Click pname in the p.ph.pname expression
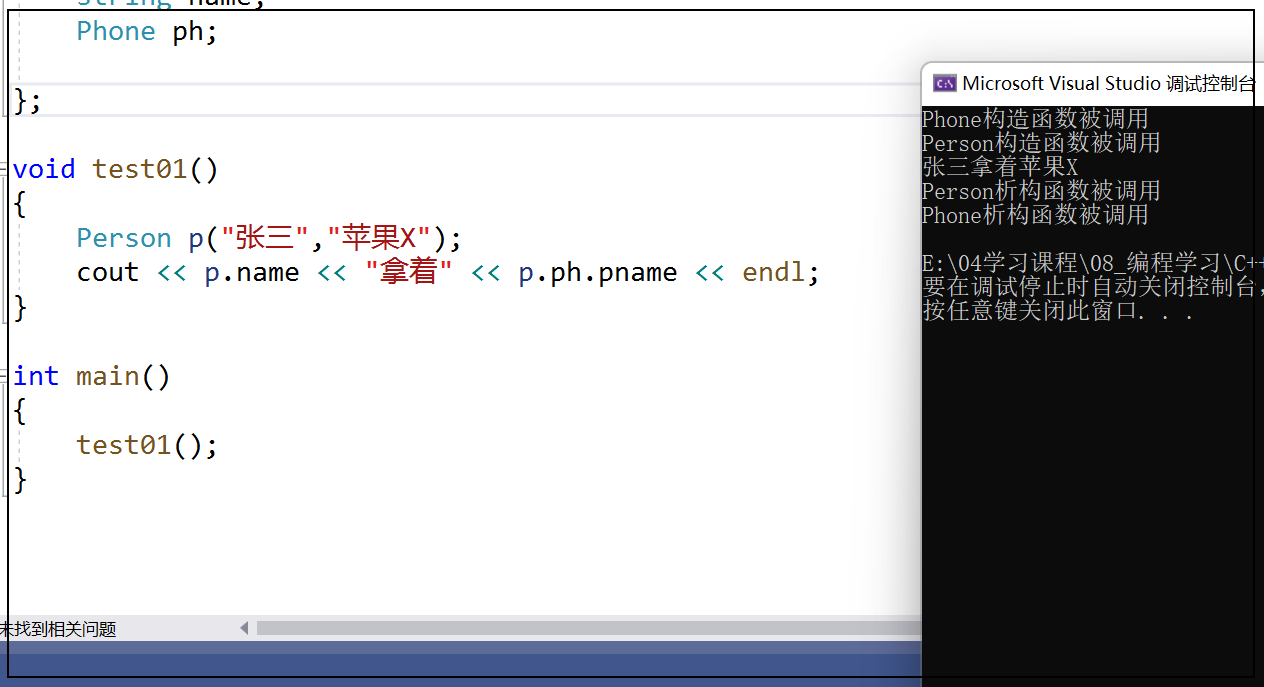Image resolution: width=1264 pixels, height=687 pixels. pyautogui.click(x=637, y=272)
